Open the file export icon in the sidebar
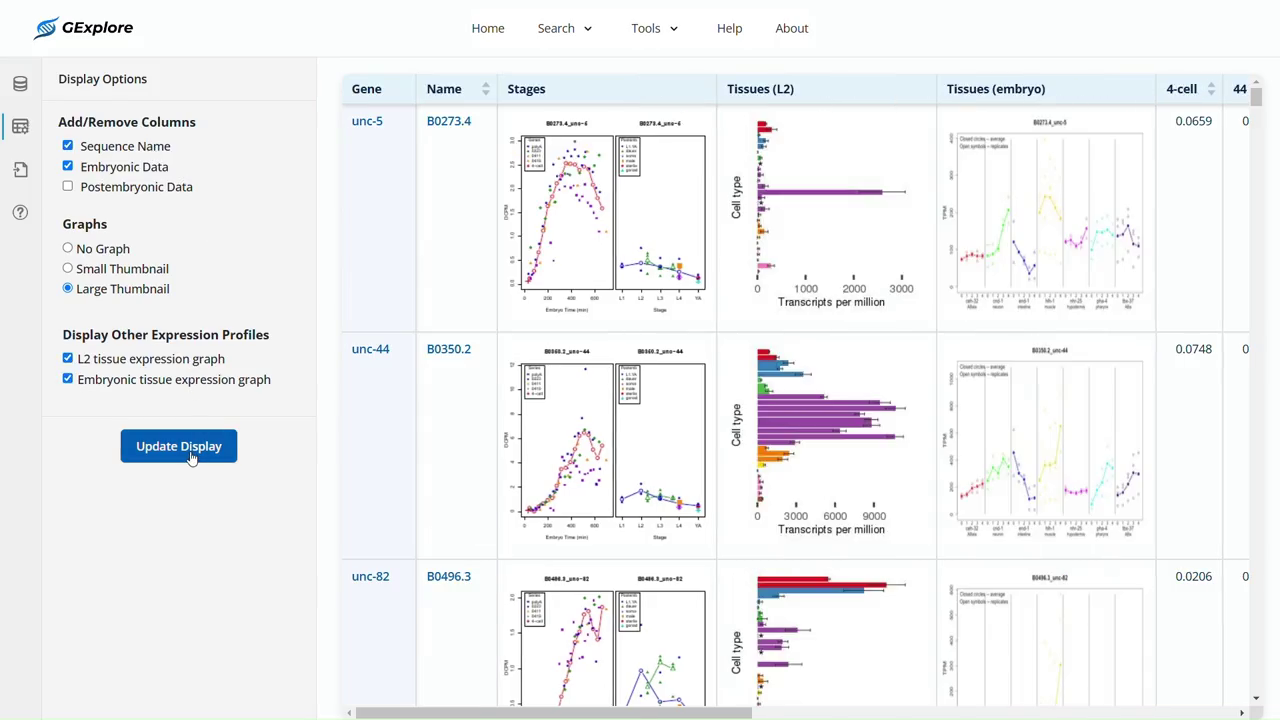1280x720 pixels. [x=20, y=170]
